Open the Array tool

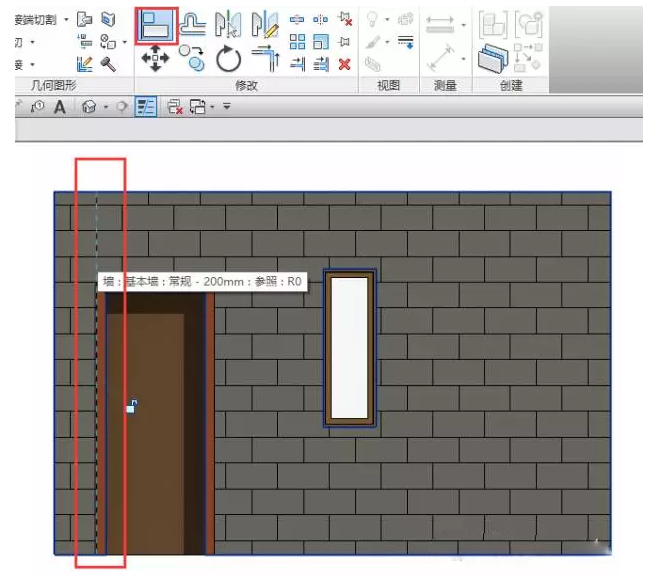(298, 41)
